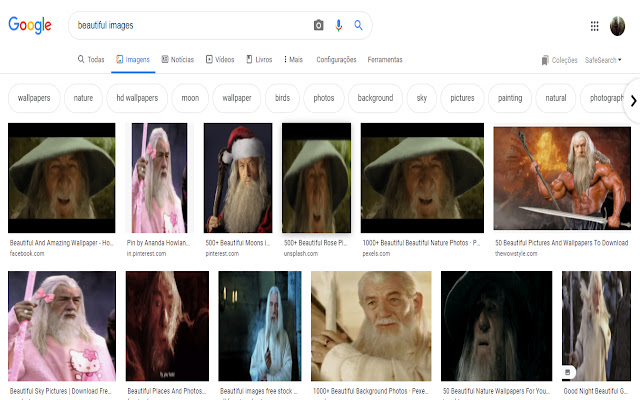Open '1000+ Beautiful Nature Photos' thumbnail
The image size is (640, 400).
click(422, 178)
